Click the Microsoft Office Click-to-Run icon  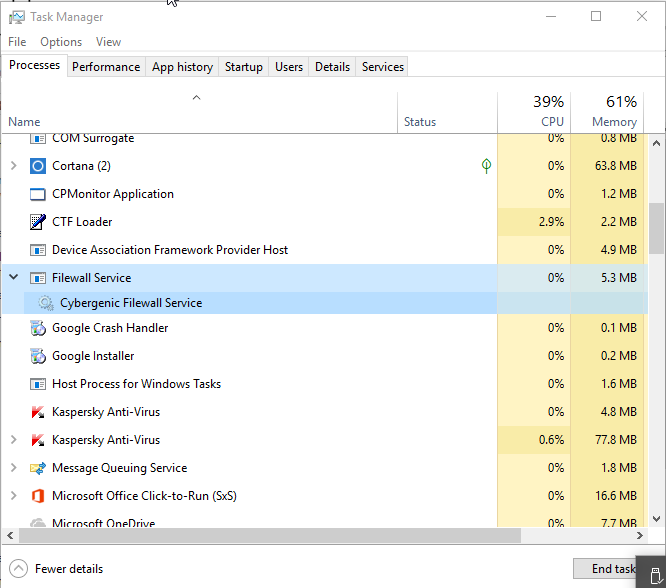pyautogui.click(x=37, y=496)
